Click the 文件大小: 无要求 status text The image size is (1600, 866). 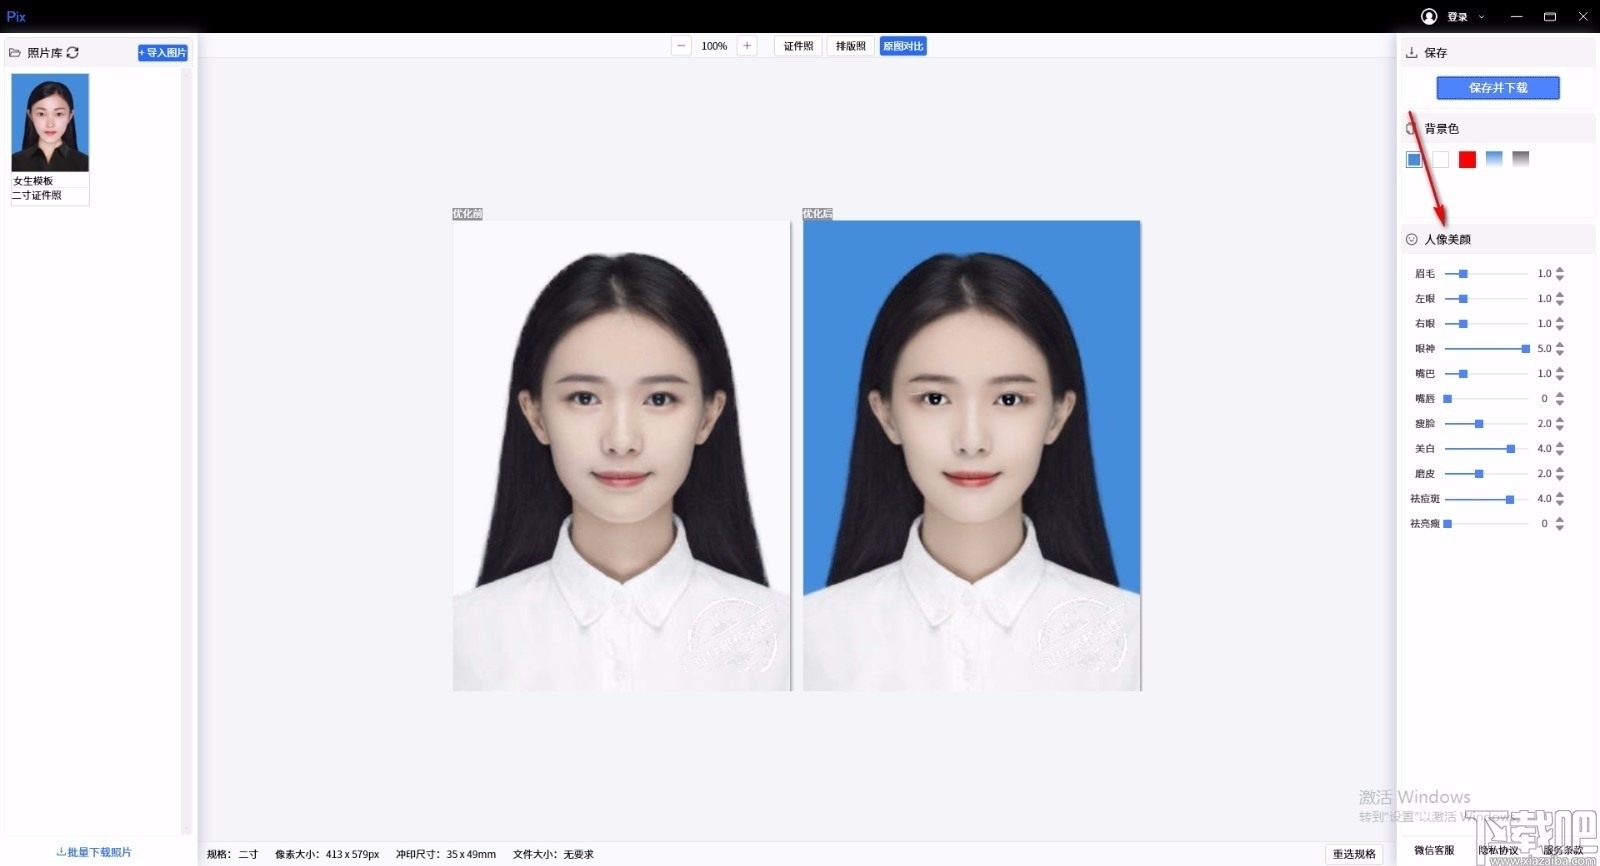tap(553, 854)
